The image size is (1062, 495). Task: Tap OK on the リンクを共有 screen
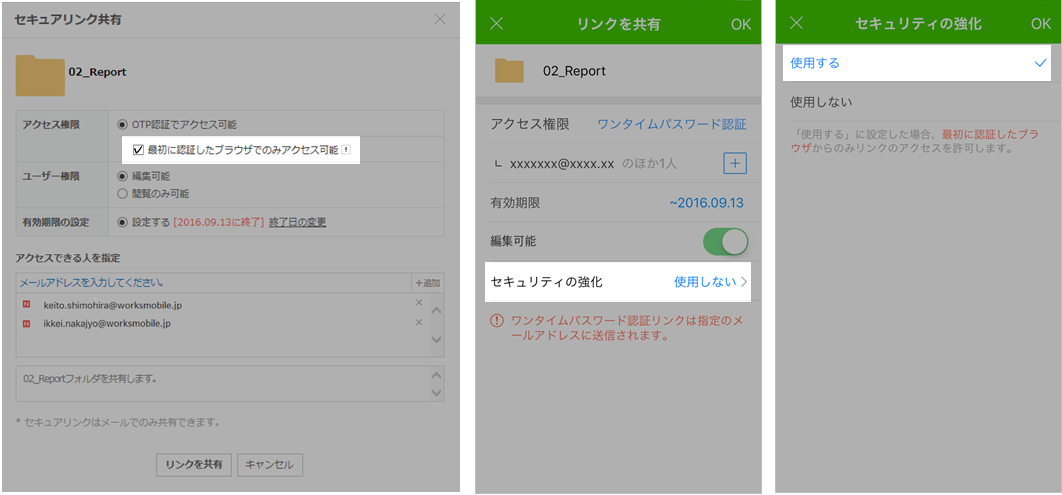tap(741, 24)
